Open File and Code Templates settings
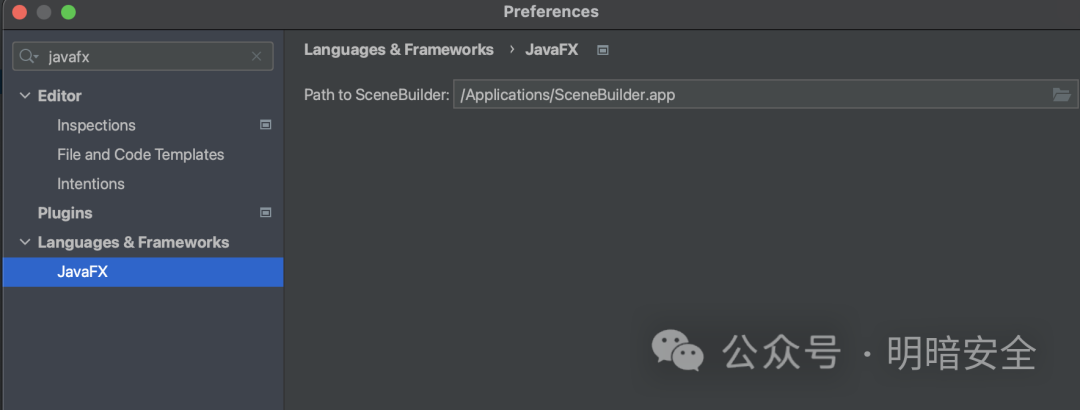 (x=140, y=155)
